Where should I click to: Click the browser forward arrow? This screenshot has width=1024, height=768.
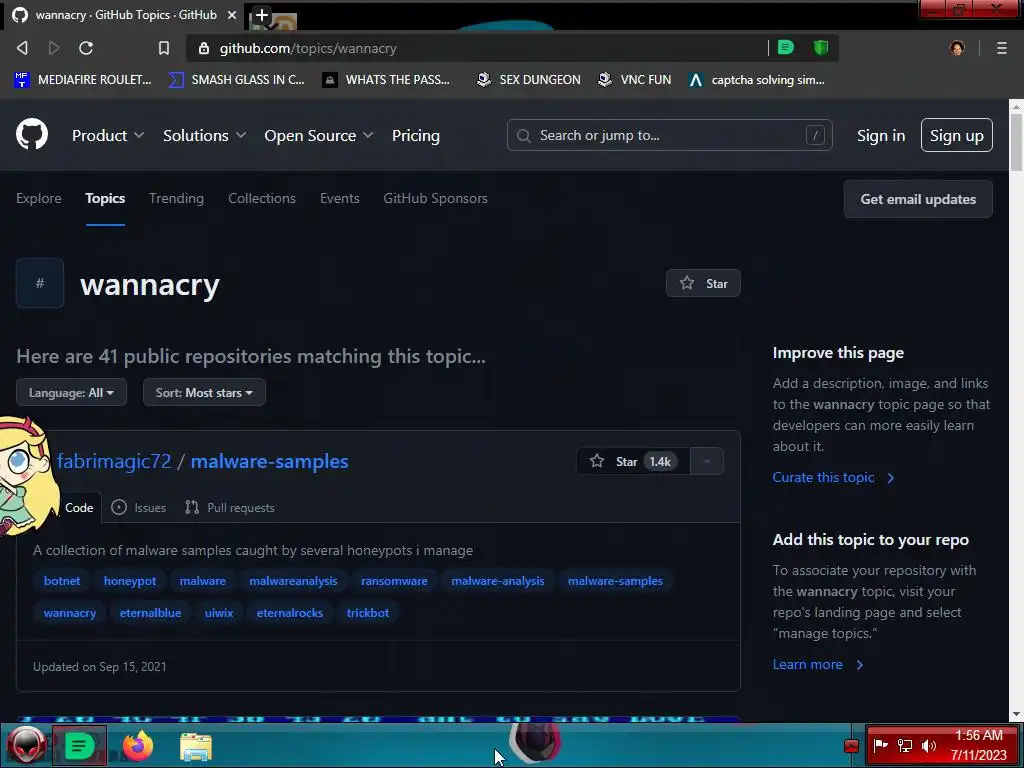(54, 48)
